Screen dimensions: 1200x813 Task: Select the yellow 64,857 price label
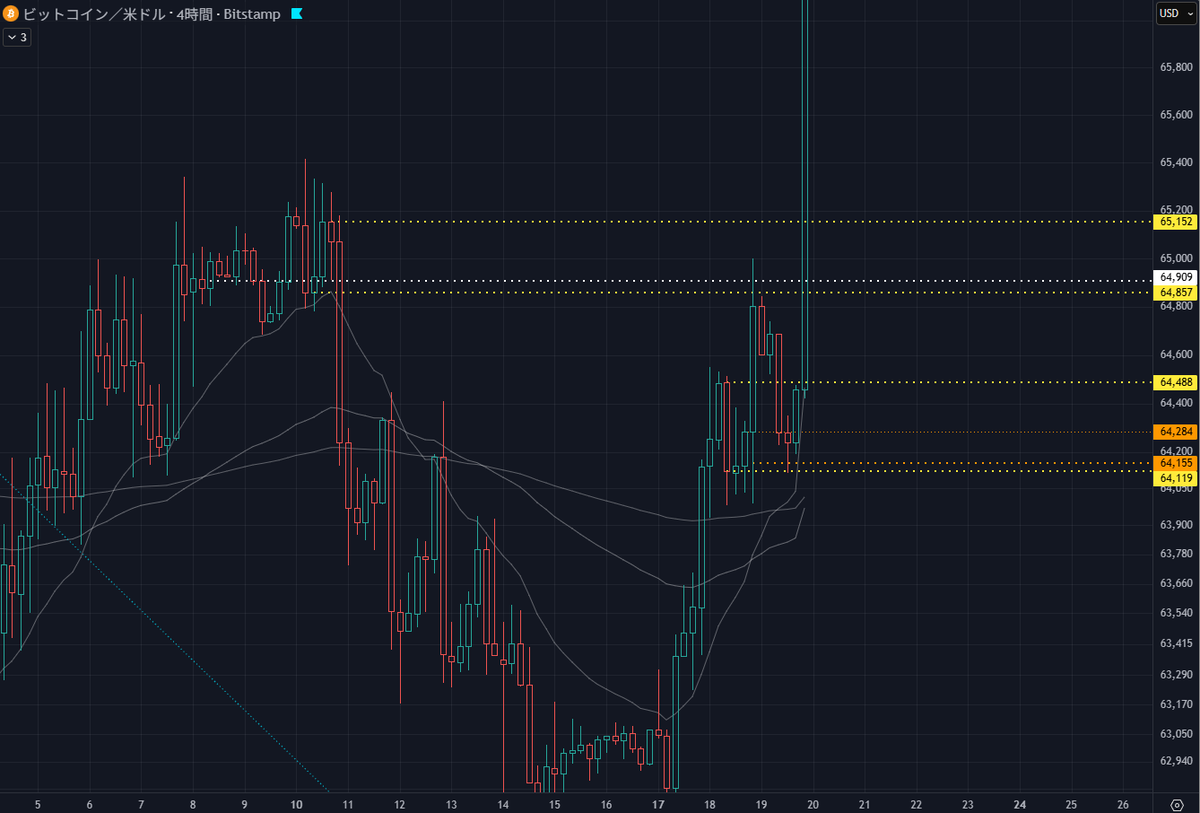(1176, 292)
